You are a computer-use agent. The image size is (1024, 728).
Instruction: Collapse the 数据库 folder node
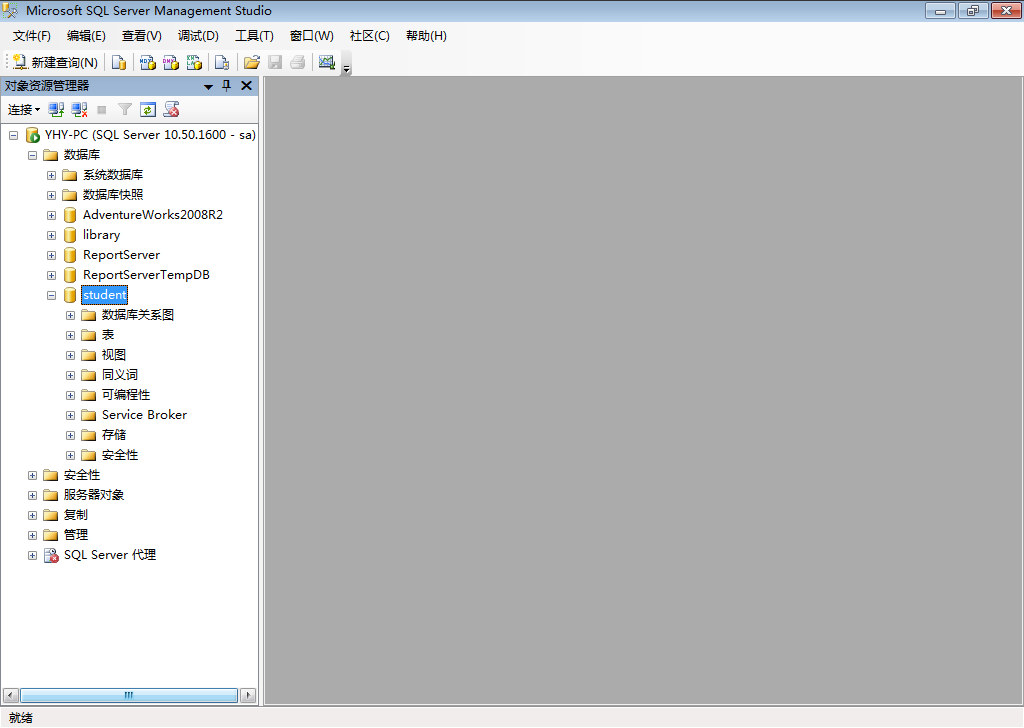point(32,155)
